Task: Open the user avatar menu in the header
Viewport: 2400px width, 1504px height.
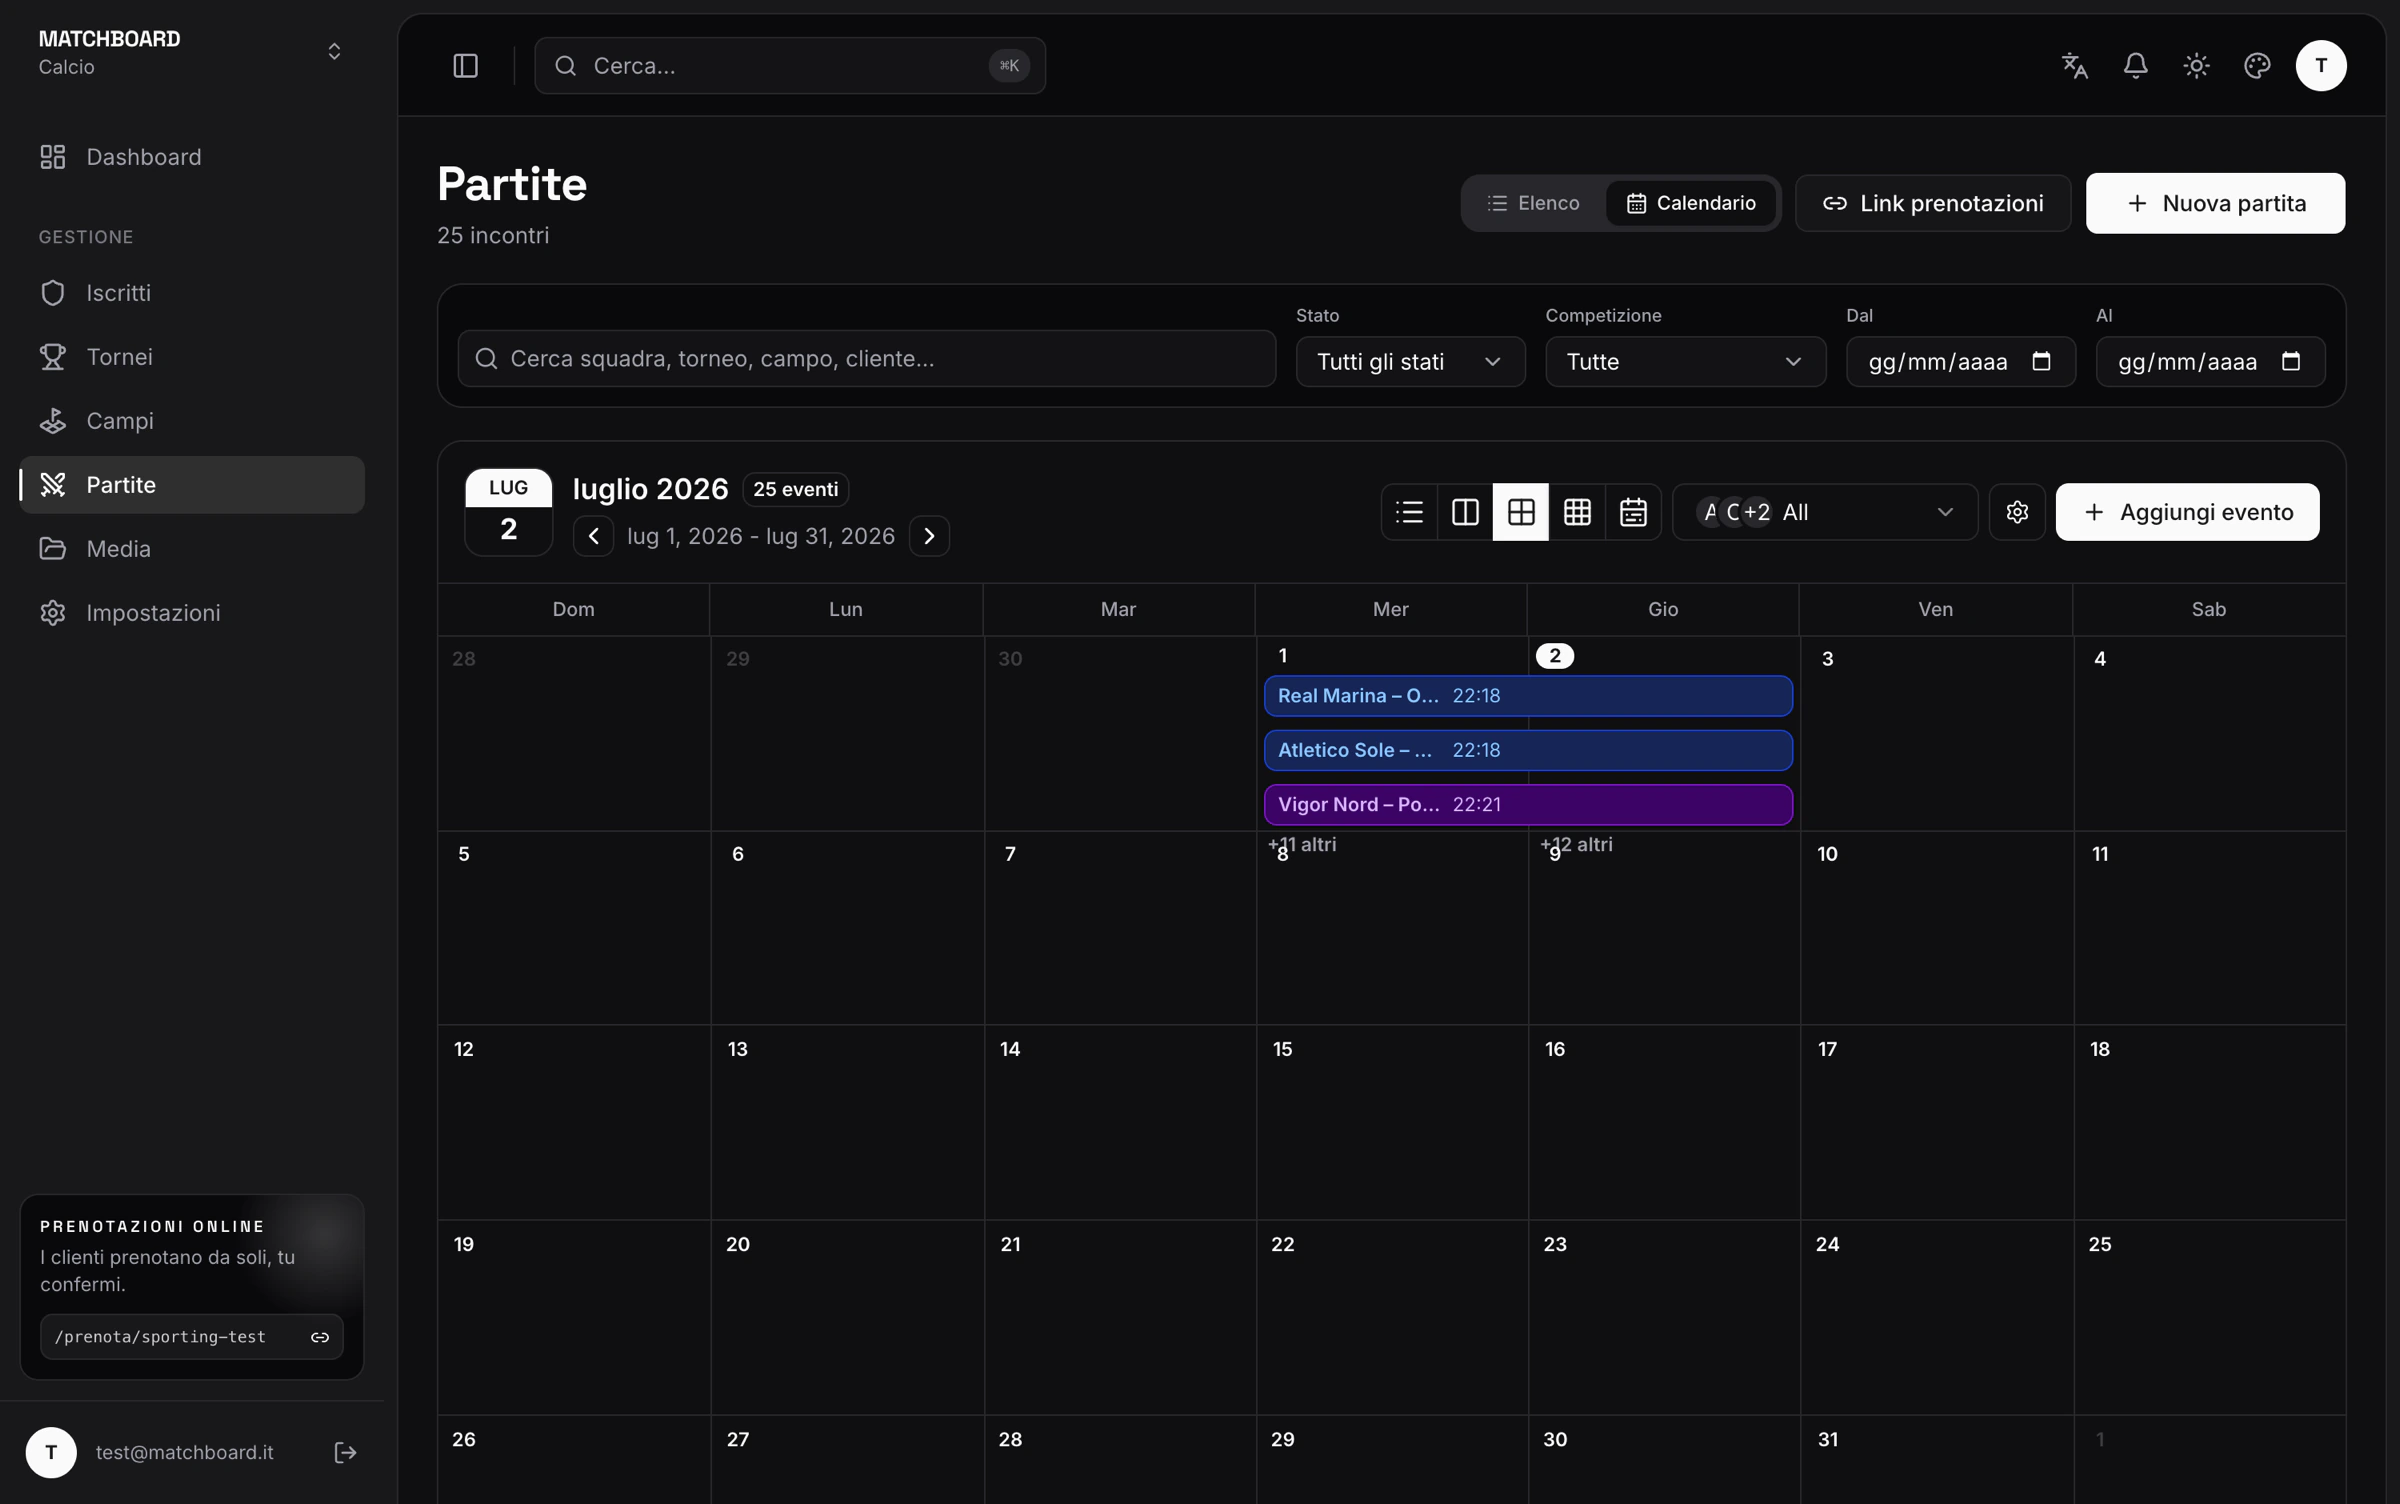Action: [2320, 66]
